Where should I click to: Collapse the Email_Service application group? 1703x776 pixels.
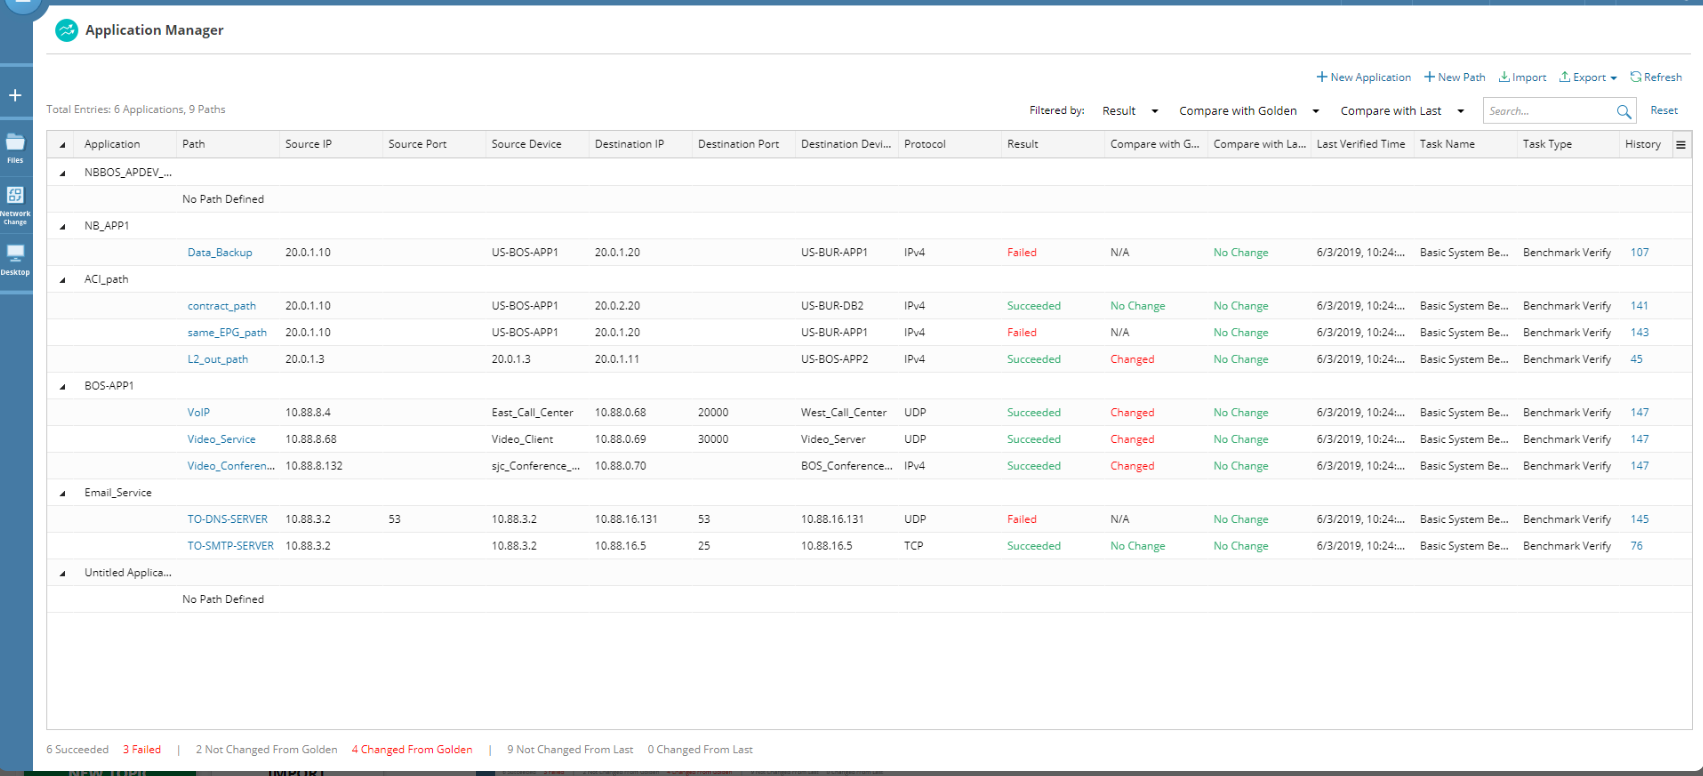pyautogui.click(x=63, y=493)
